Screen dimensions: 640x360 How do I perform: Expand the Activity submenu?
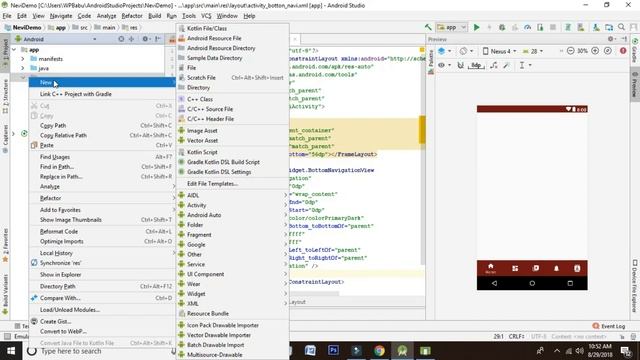pos(233,205)
